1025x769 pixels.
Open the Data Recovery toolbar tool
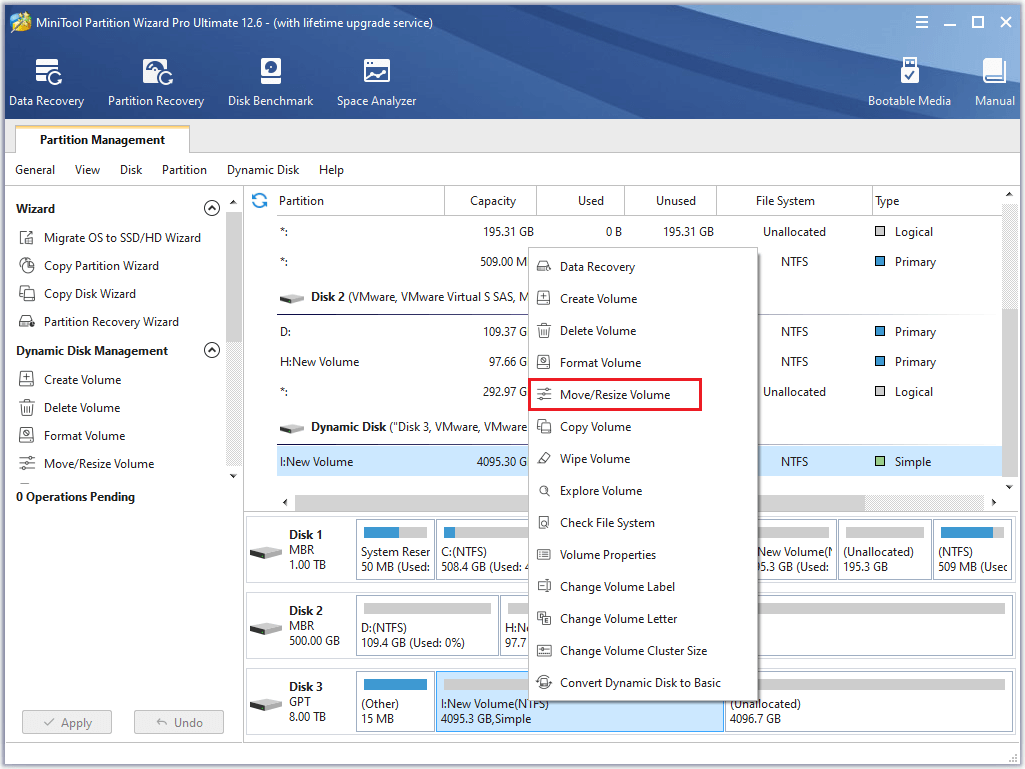(46, 82)
